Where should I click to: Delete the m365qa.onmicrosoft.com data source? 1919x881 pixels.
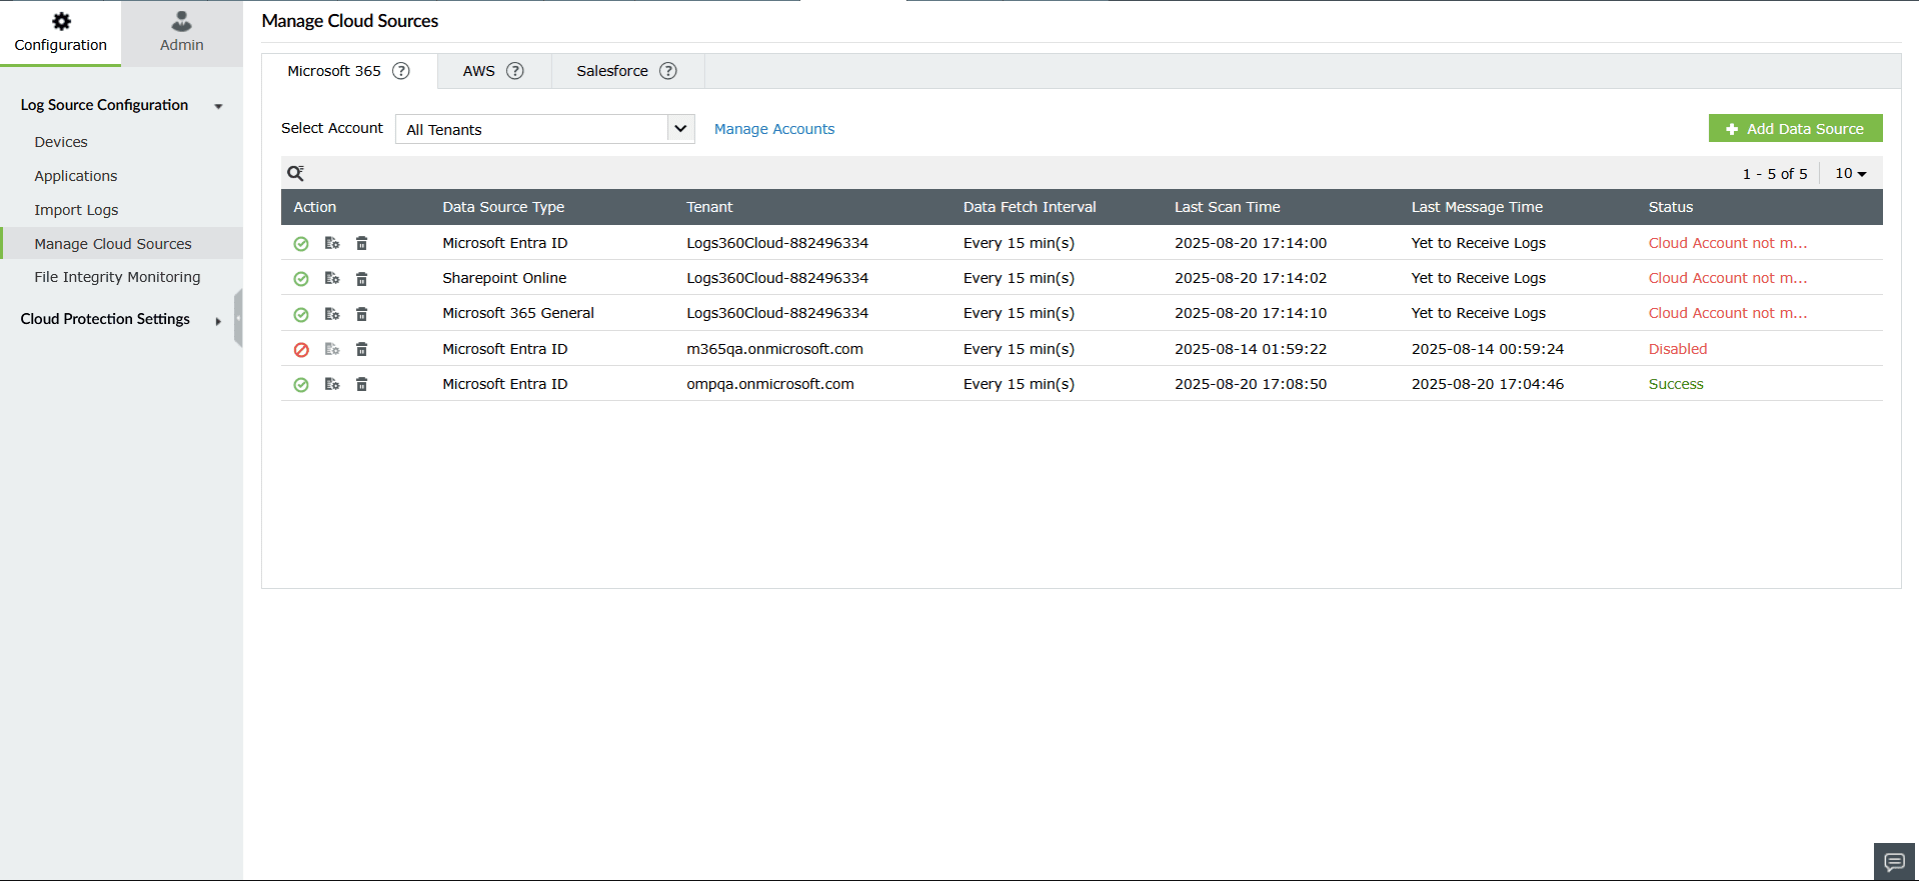point(362,349)
